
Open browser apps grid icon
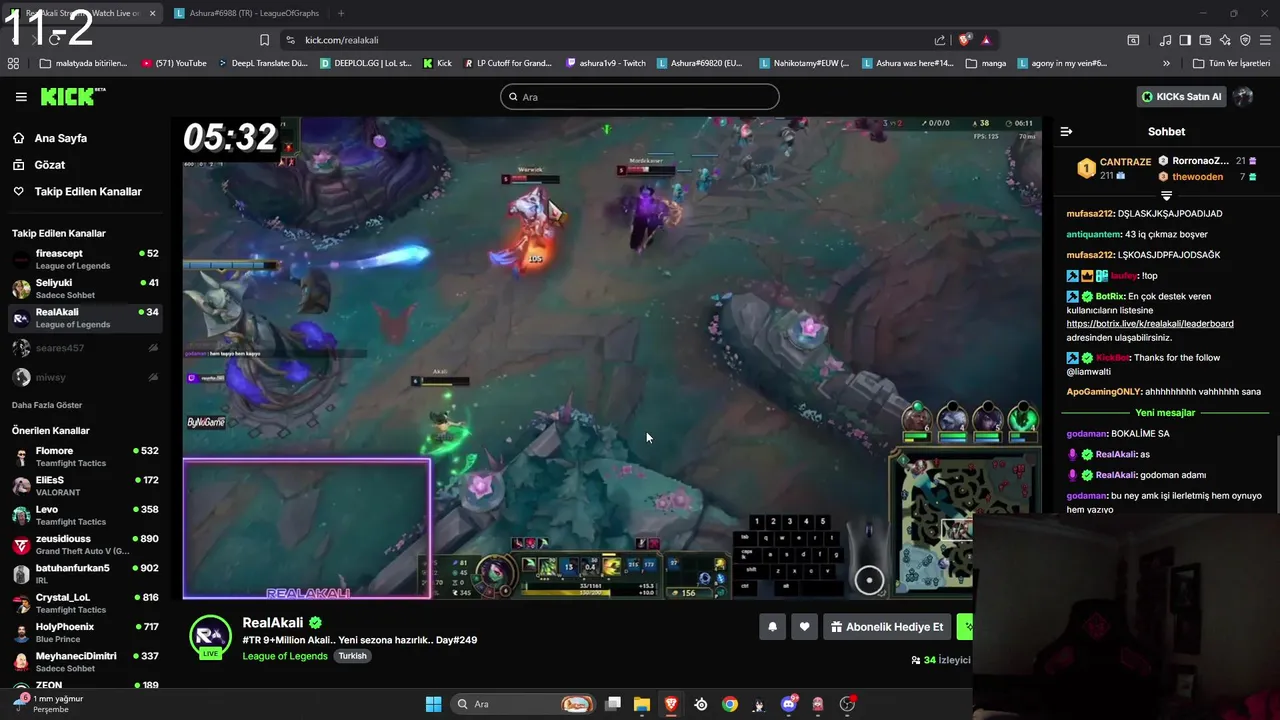(13, 63)
